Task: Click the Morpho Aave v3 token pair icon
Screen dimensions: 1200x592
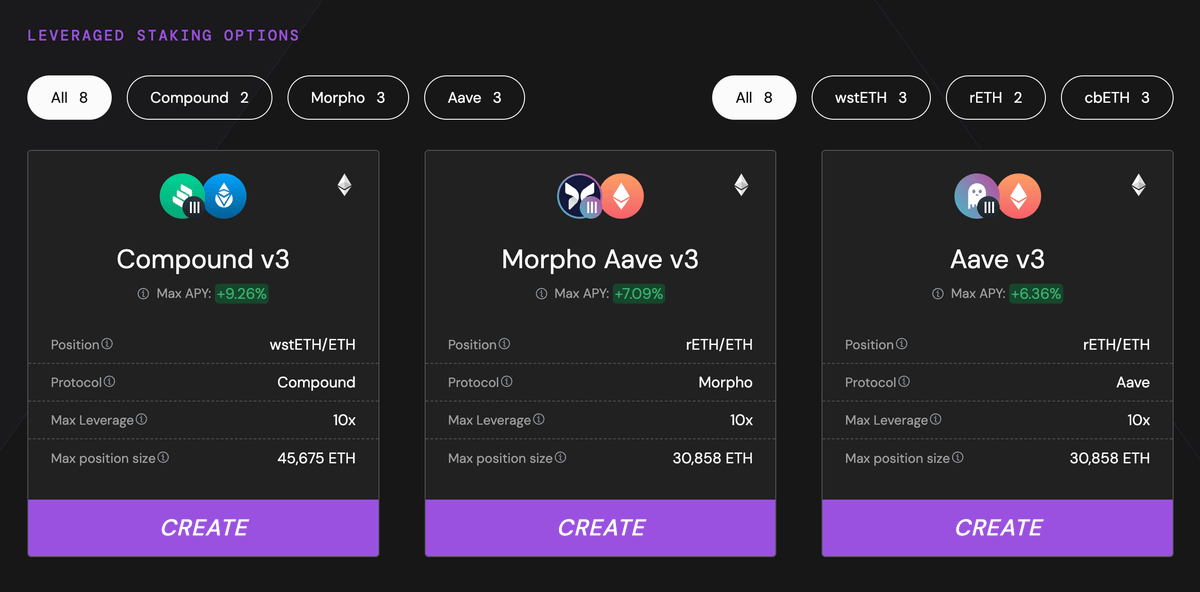Action: point(600,196)
